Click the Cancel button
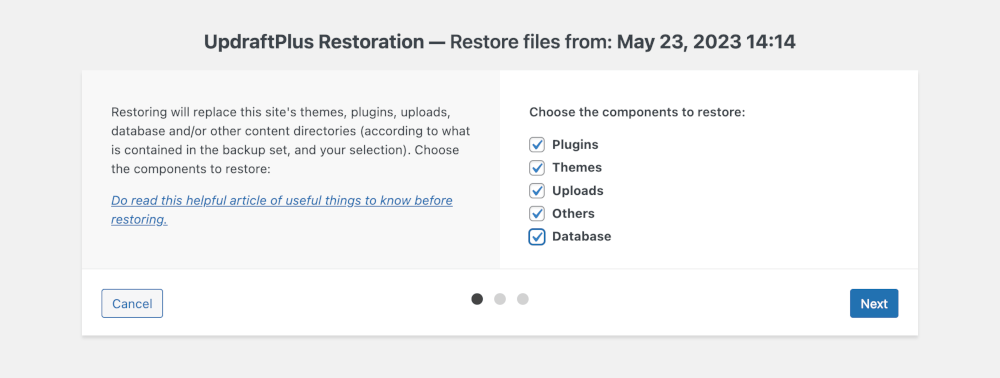This screenshot has height=378, width=1000. pos(132,303)
